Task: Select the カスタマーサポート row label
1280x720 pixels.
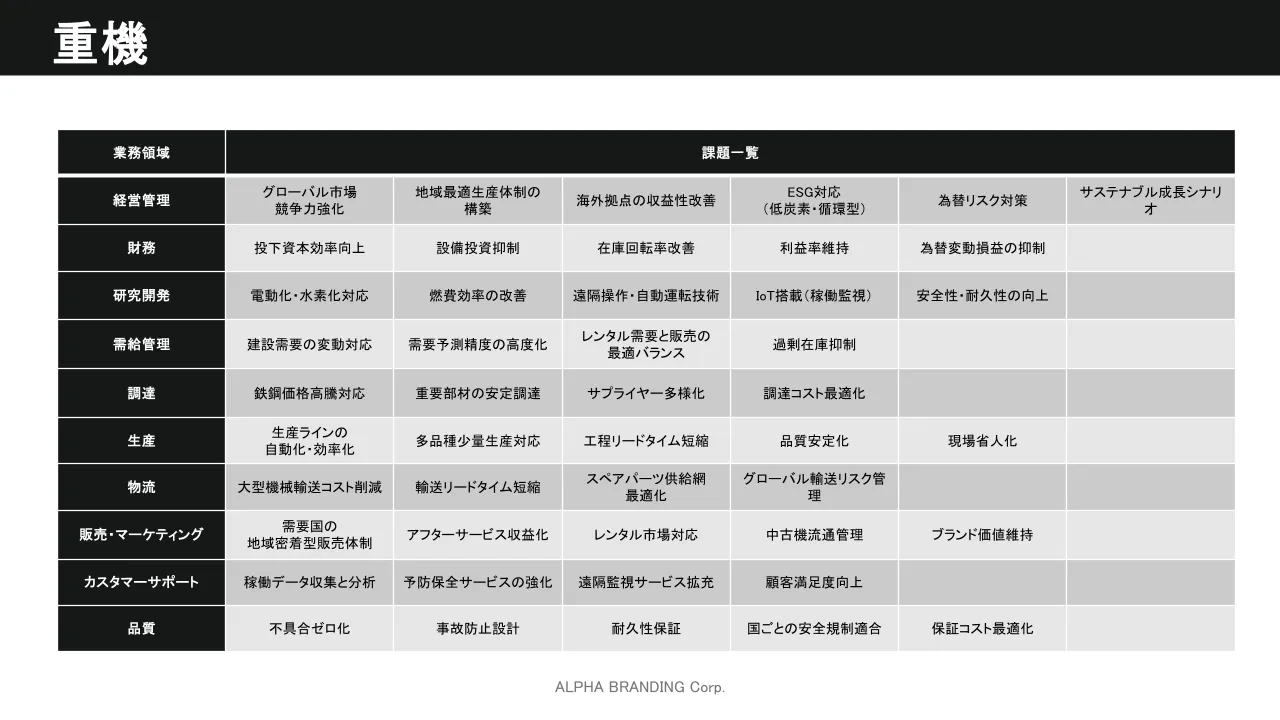Action: (141, 582)
